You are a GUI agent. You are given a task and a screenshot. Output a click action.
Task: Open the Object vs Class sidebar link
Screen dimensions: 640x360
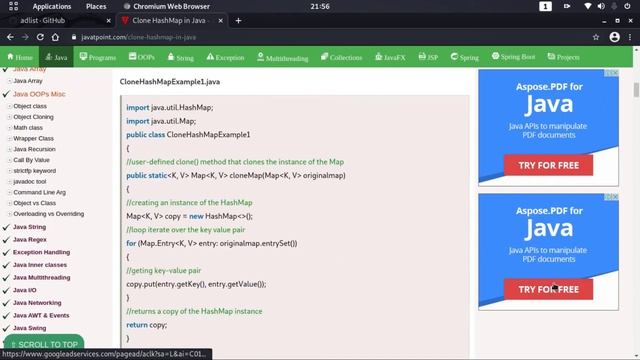(35, 203)
